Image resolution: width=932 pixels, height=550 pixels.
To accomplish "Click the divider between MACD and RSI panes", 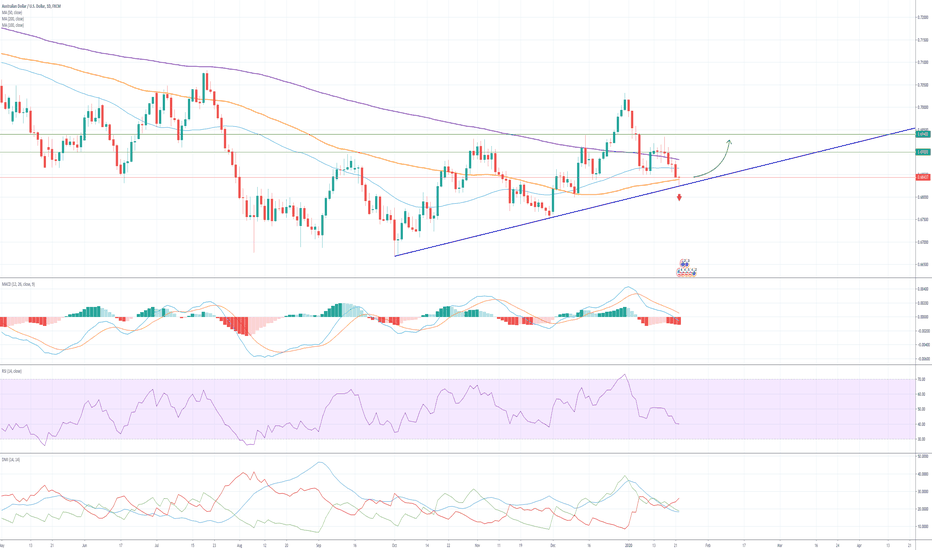I will point(450,365).
